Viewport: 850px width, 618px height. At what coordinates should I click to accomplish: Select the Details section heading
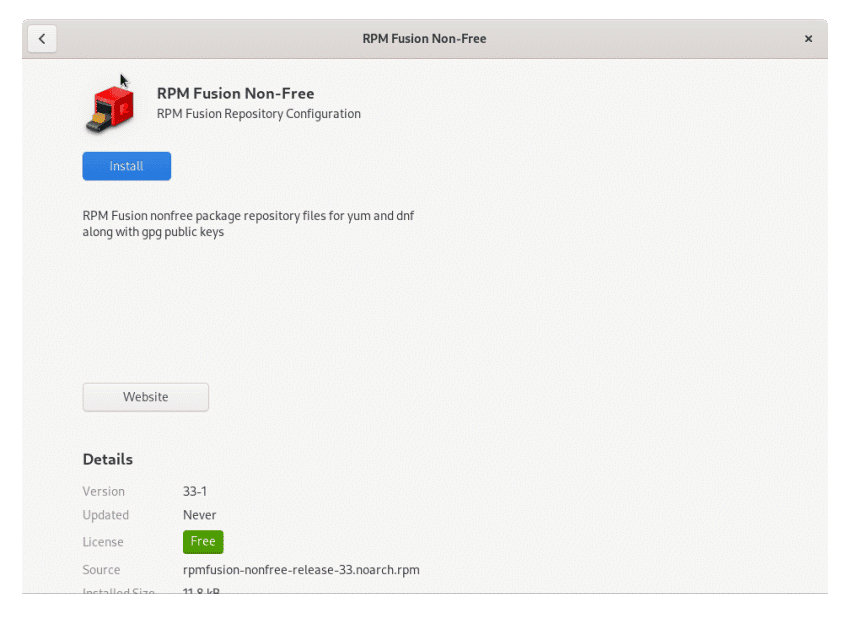point(107,459)
